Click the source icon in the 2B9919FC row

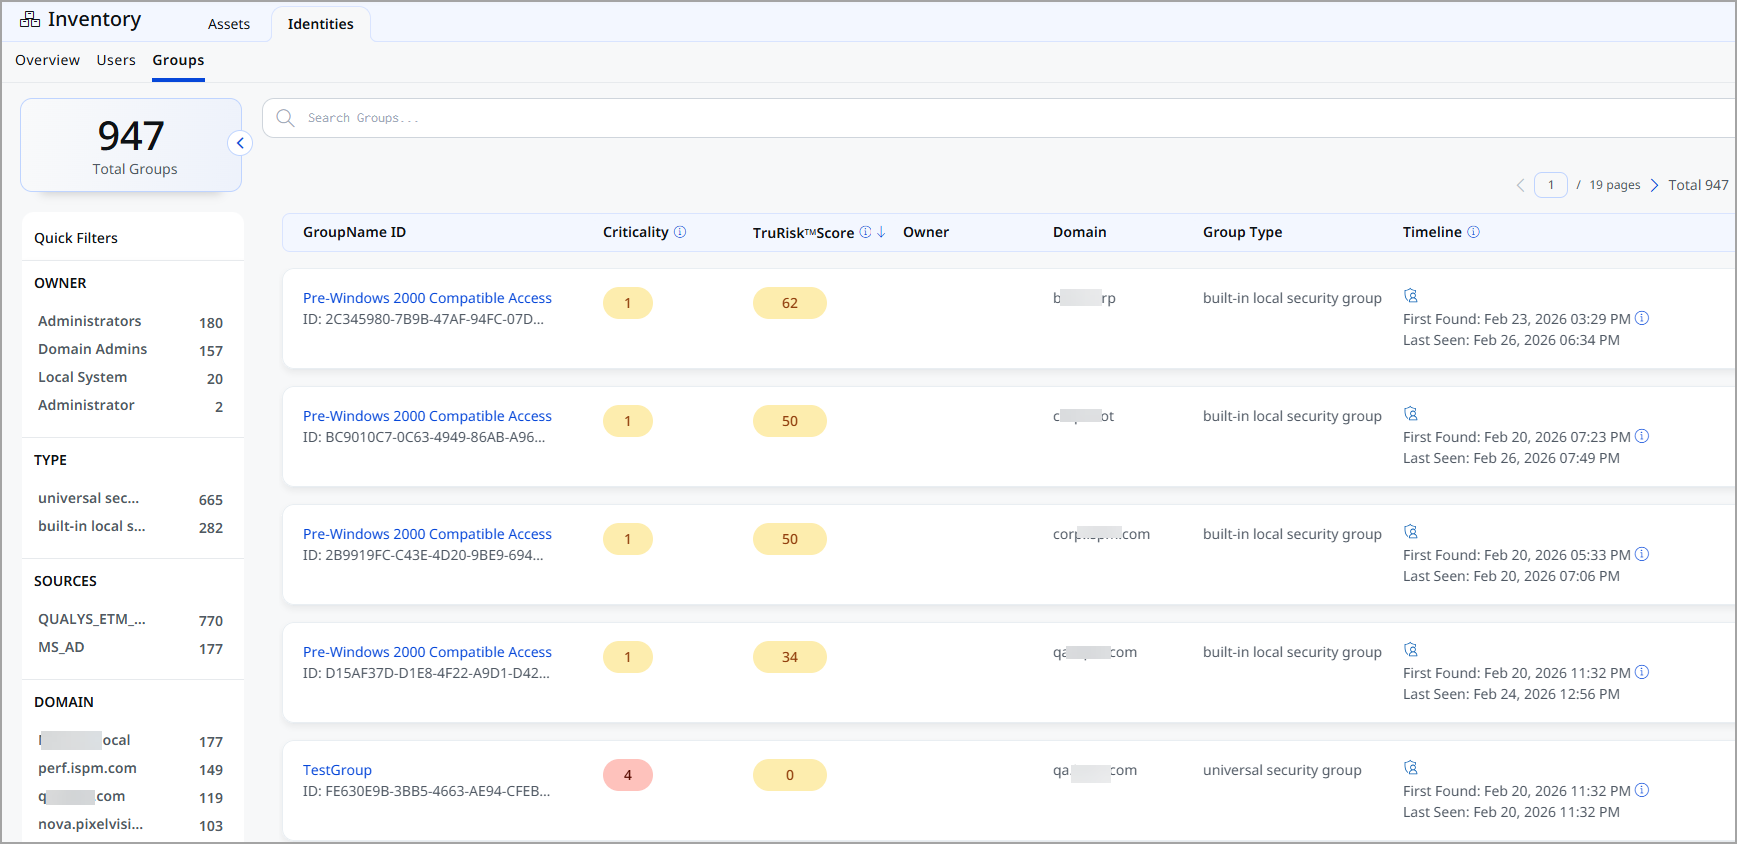[1411, 532]
